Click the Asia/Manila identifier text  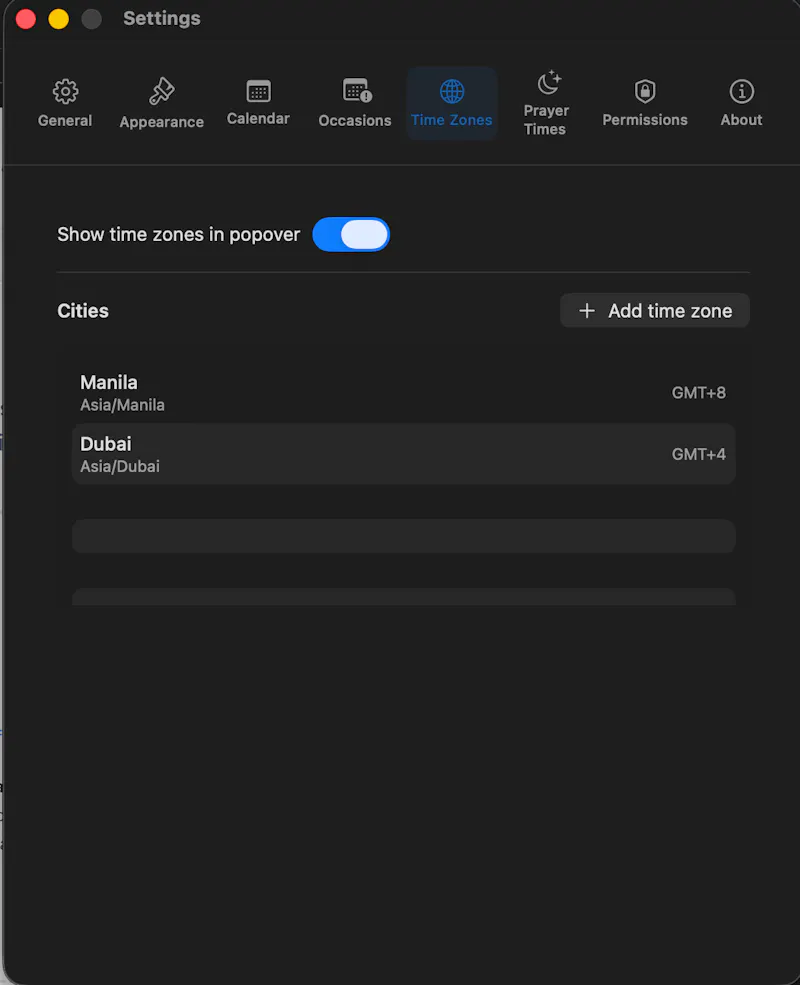(122, 405)
